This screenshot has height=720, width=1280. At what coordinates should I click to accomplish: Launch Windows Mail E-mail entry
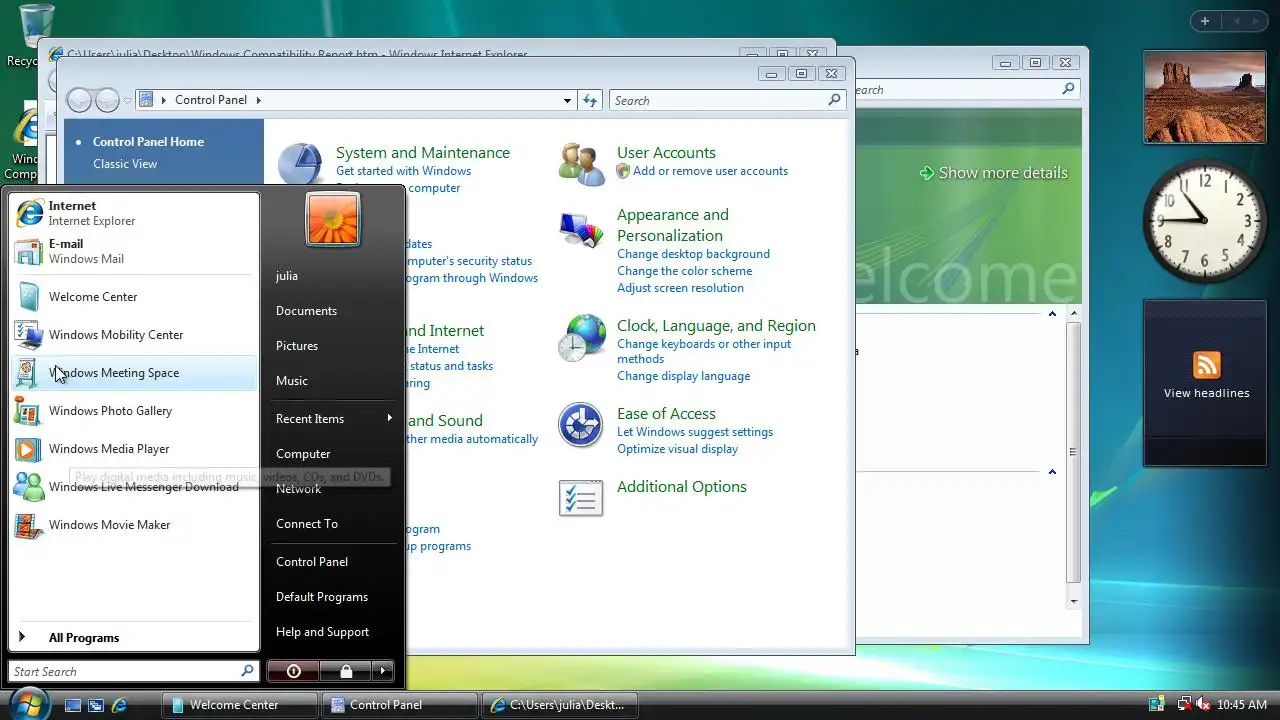(x=133, y=251)
